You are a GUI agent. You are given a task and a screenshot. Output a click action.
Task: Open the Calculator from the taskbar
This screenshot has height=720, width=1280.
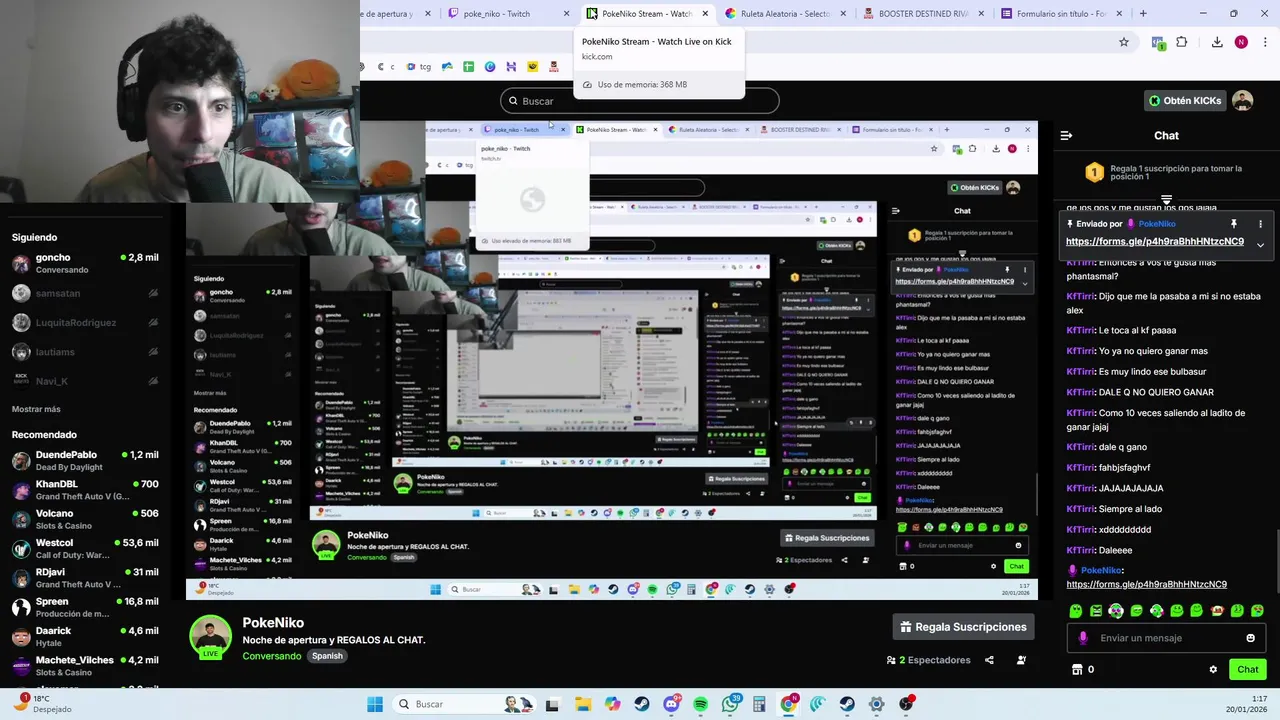[x=759, y=704]
